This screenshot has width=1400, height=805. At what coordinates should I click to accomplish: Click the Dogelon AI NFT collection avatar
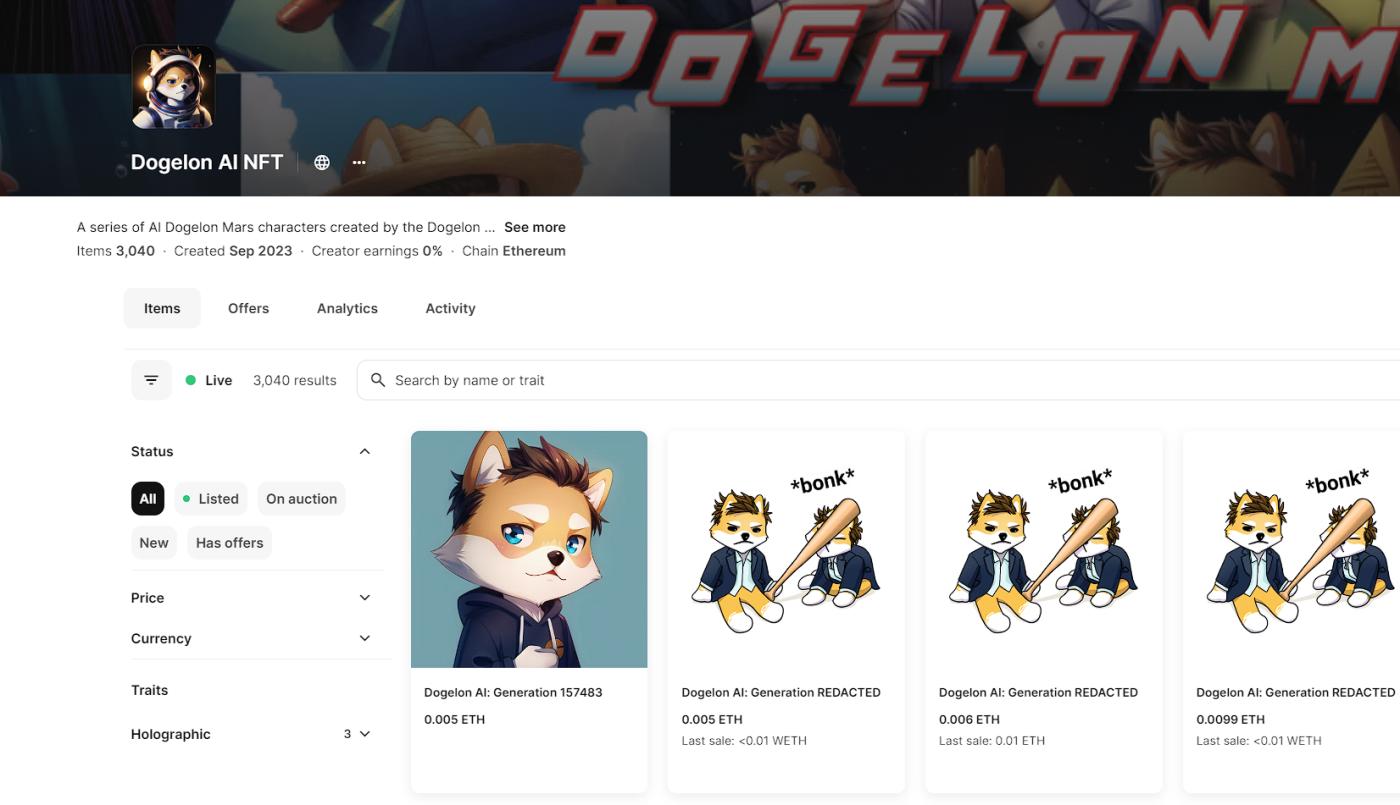click(x=172, y=86)
